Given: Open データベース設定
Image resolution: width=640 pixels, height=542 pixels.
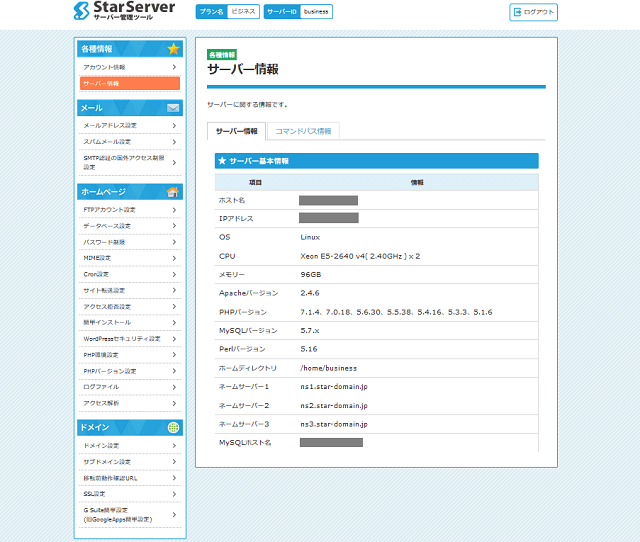Looking at the screenshot, I should coord(130,226).
